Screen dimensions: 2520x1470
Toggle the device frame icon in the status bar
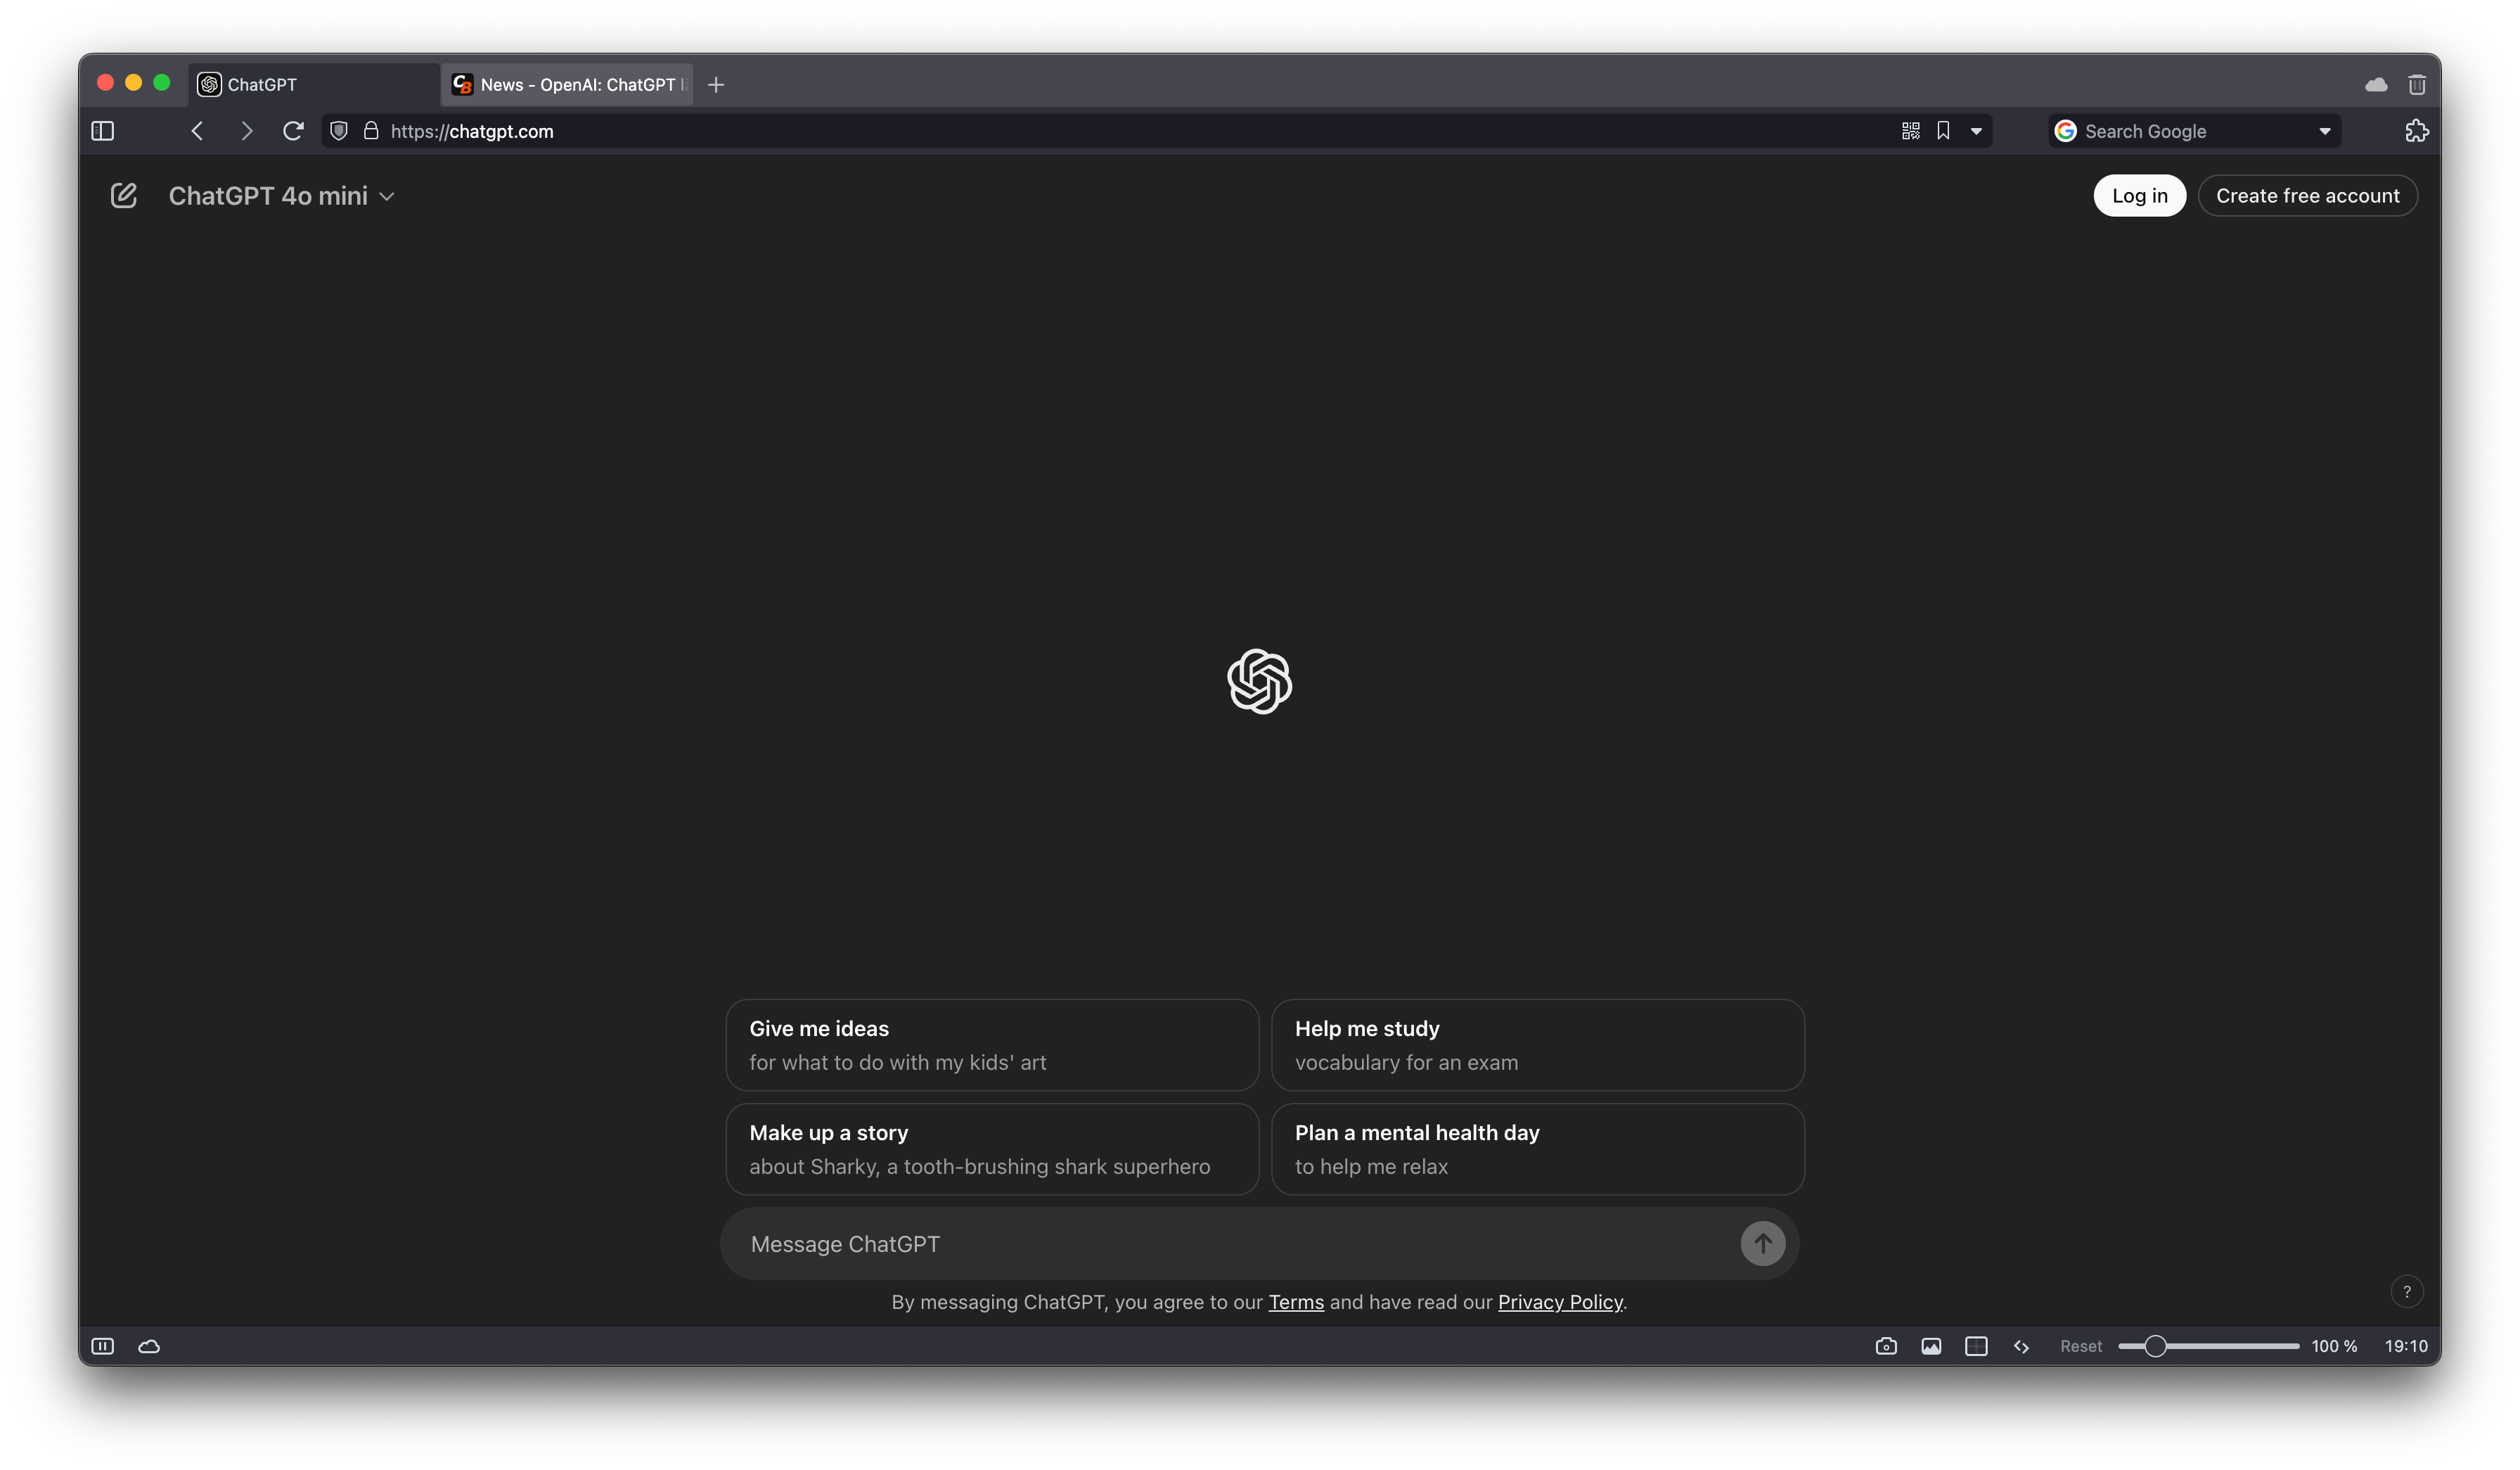(x=1976, y=1346)
